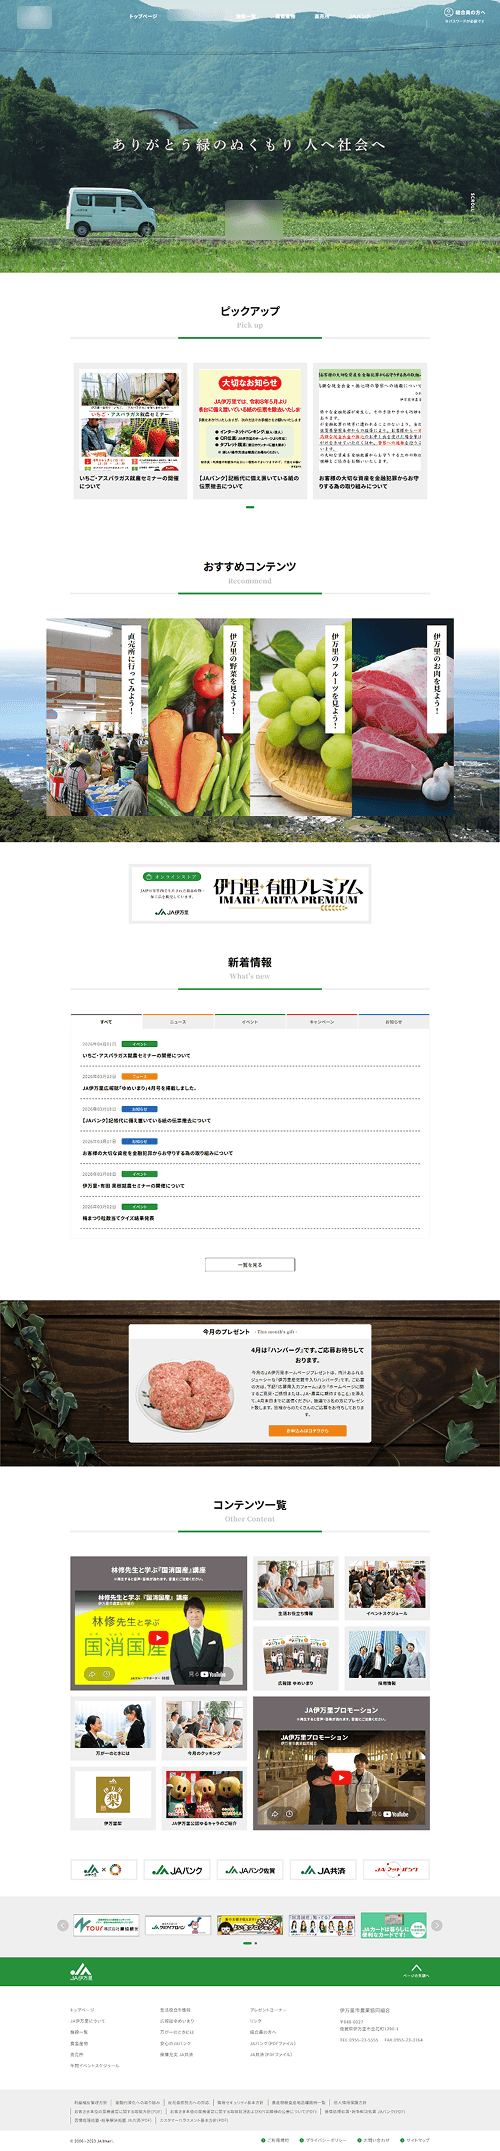Screen dimensions: 500x2151
Task: Open the 伊万里梨 tile
Action: click(112, 1798)
